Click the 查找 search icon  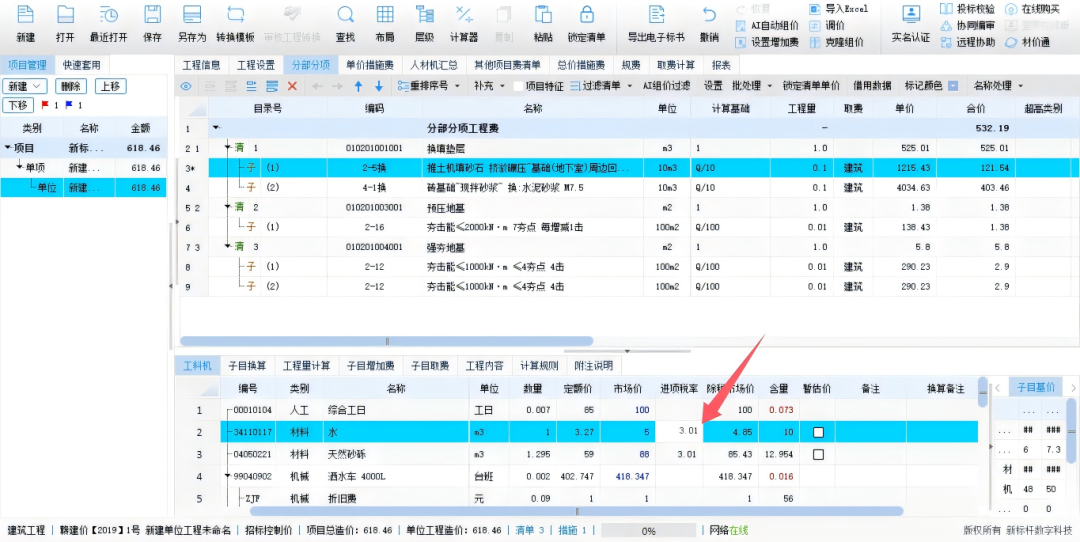(345, 16)
